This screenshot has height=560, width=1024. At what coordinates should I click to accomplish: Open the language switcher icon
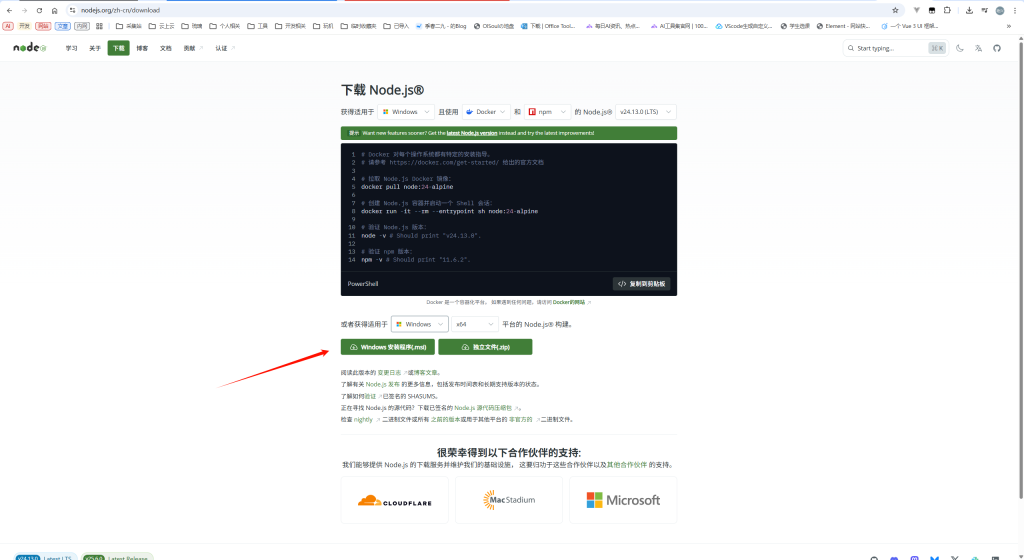coord(978,48)
